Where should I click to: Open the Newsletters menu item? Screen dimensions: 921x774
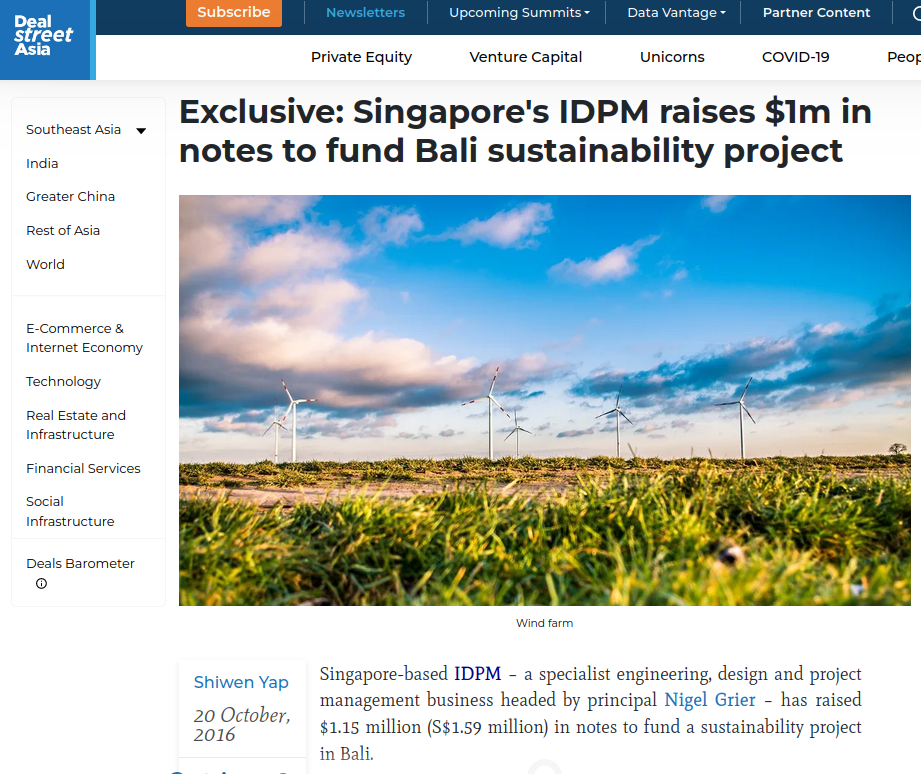tap(365, 13)
